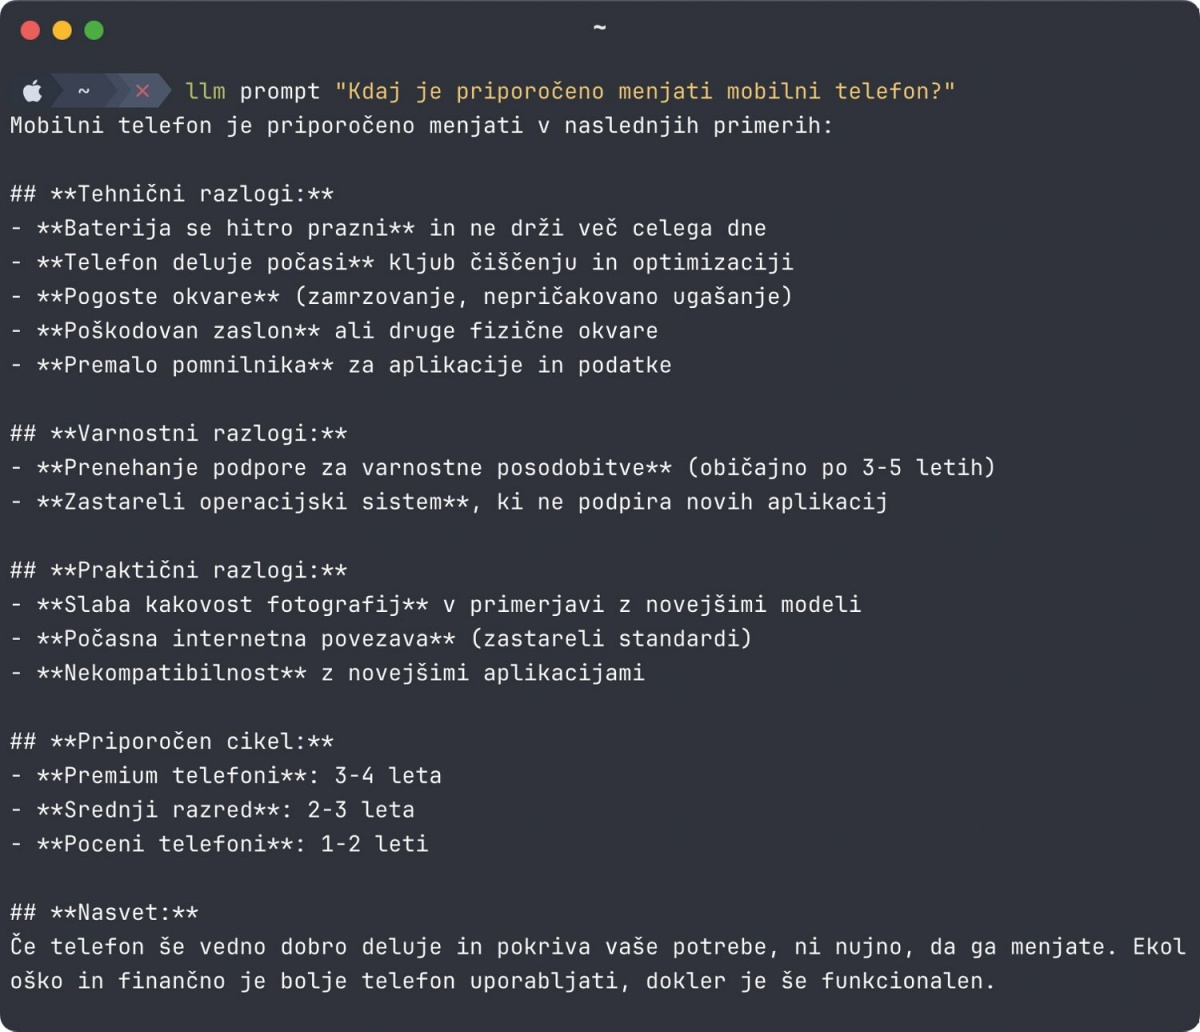Click the Varnostni razlogi heading

click(179, 433)
